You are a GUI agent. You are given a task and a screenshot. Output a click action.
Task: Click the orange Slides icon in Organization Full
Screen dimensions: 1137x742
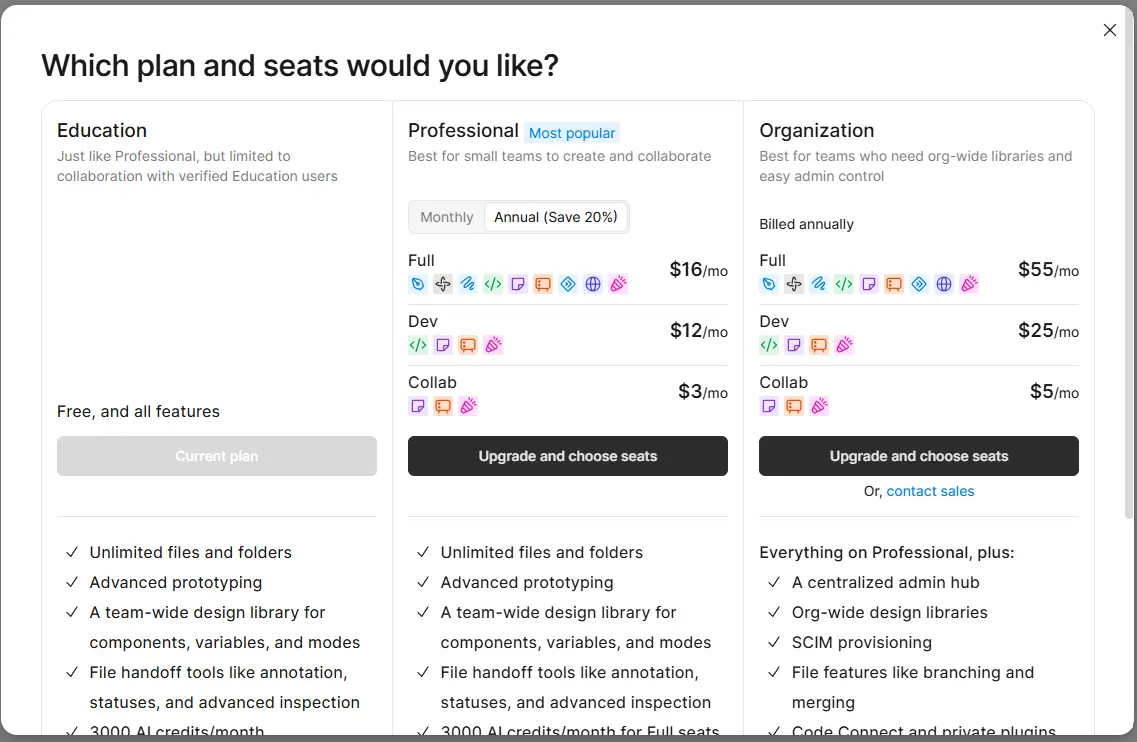point(894,284)
